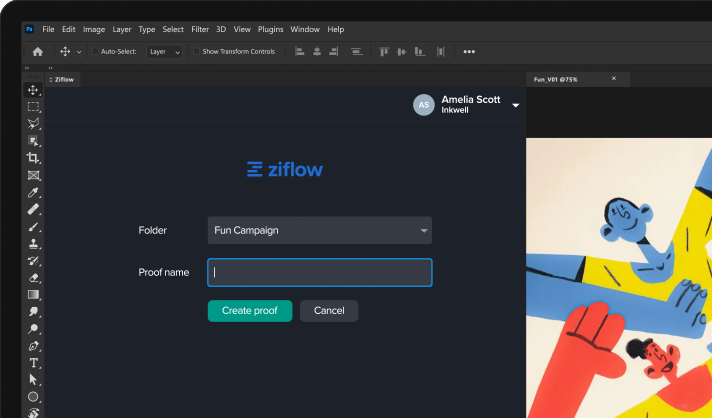Select the Brush tool
712x418 pixels.
(33, 227)
